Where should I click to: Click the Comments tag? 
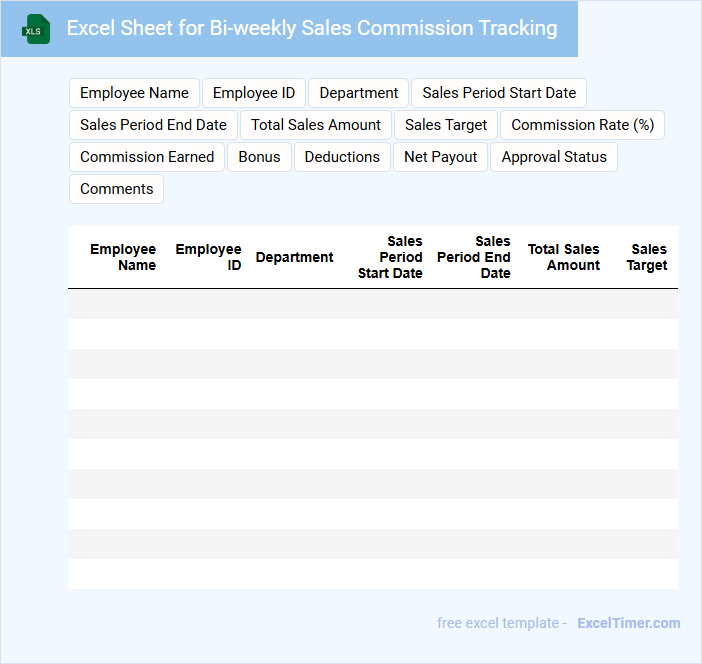pyautogui.click(x=116, y=189)
